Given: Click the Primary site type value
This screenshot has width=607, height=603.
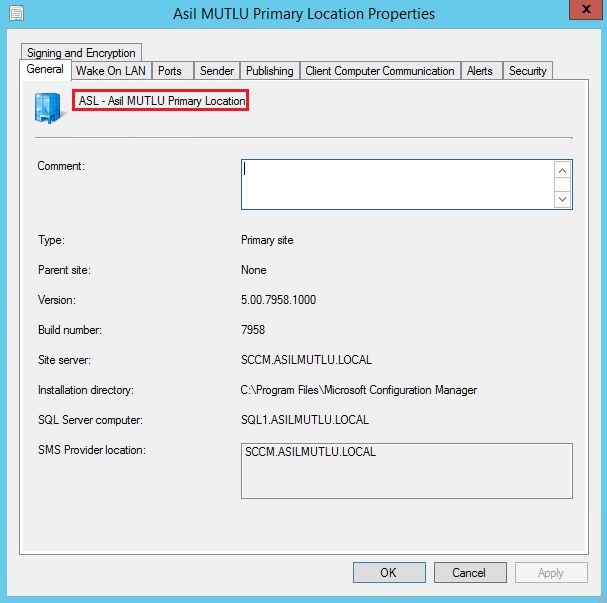Looking at the screenshot, I should pos(267,240).
